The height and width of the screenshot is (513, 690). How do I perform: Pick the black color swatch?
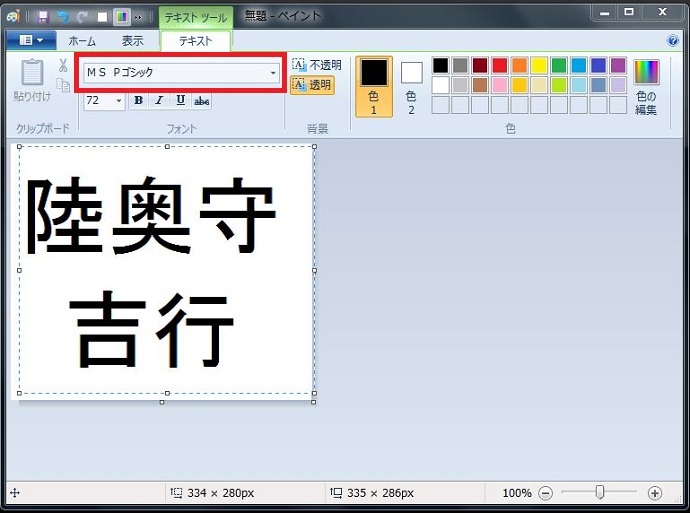(440, 66)
